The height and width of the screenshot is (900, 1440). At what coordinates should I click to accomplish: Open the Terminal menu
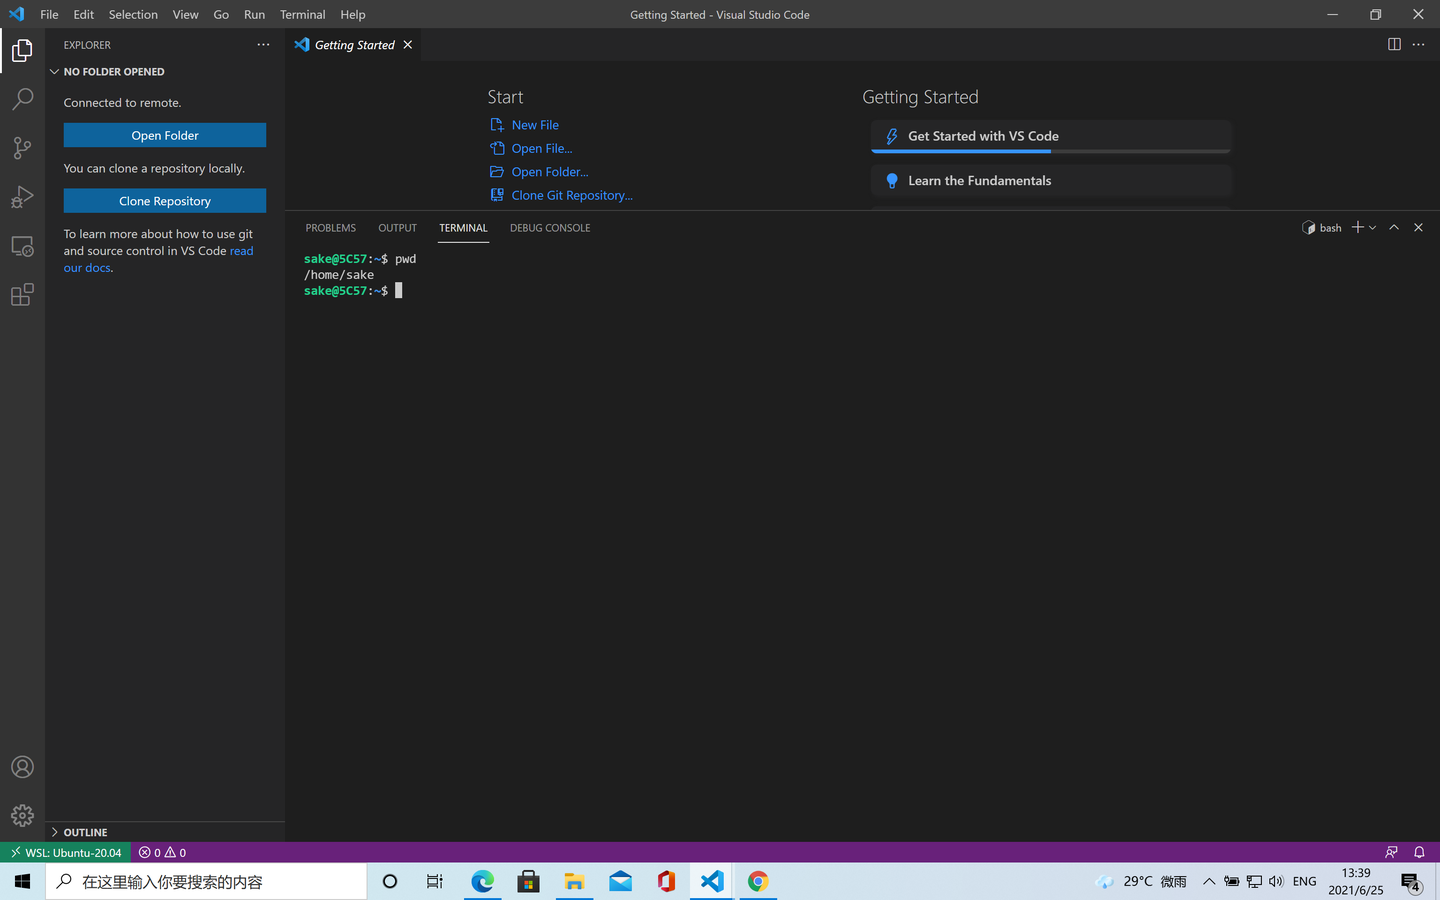click(302, 14)
